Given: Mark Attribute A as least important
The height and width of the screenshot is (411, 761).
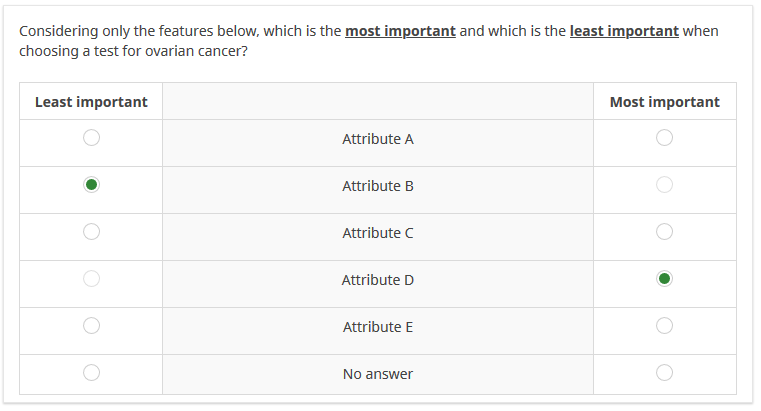Looking at the screenshot, I should (91, 138).
